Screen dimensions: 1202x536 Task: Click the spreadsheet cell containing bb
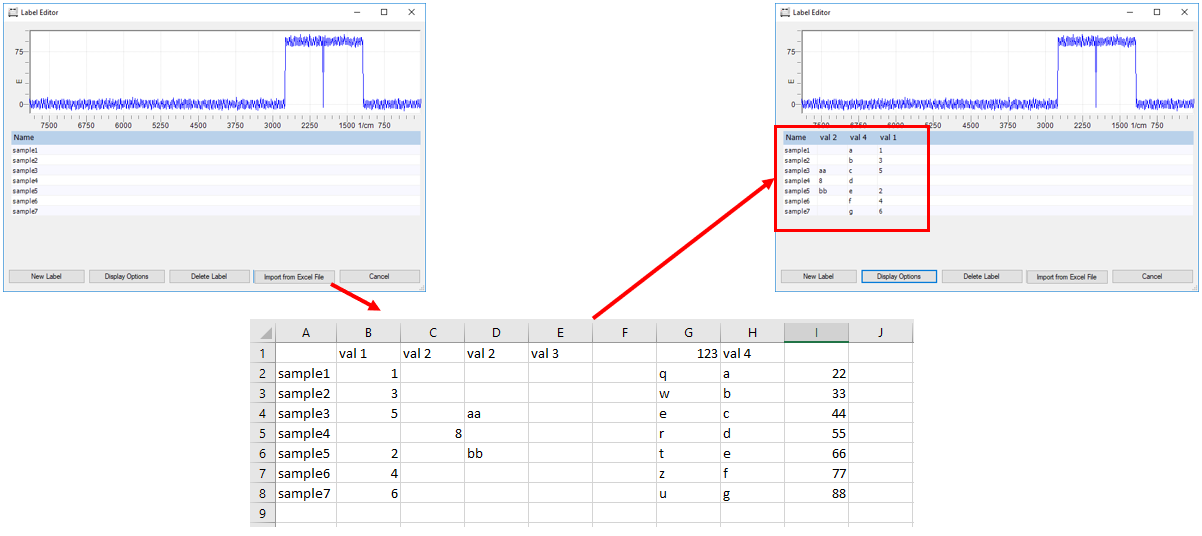(496, 453)
